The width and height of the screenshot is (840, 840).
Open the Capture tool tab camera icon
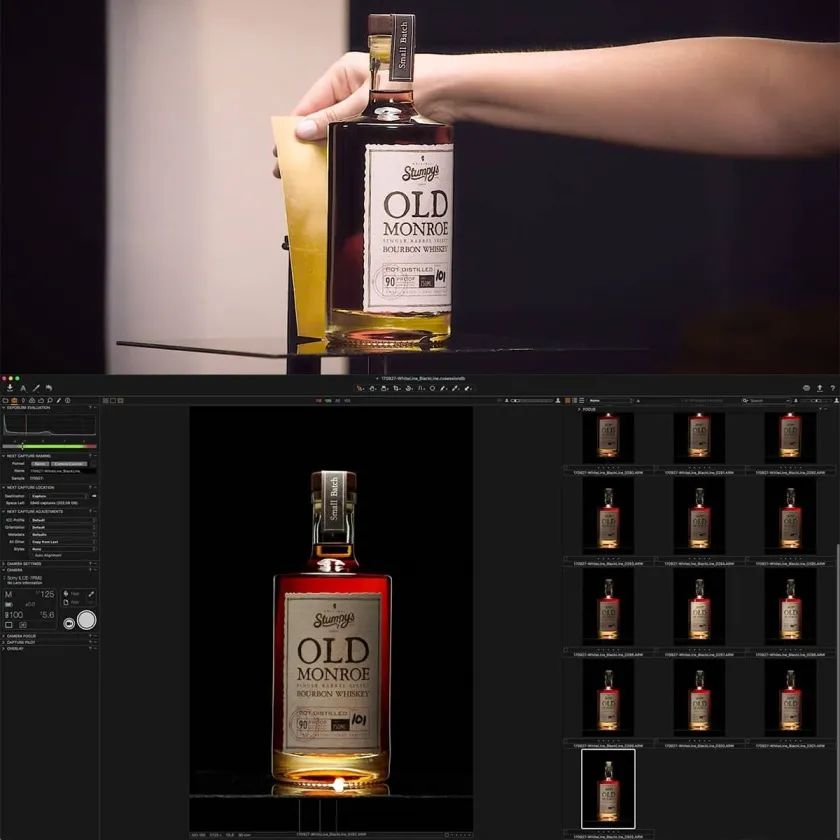14,400
